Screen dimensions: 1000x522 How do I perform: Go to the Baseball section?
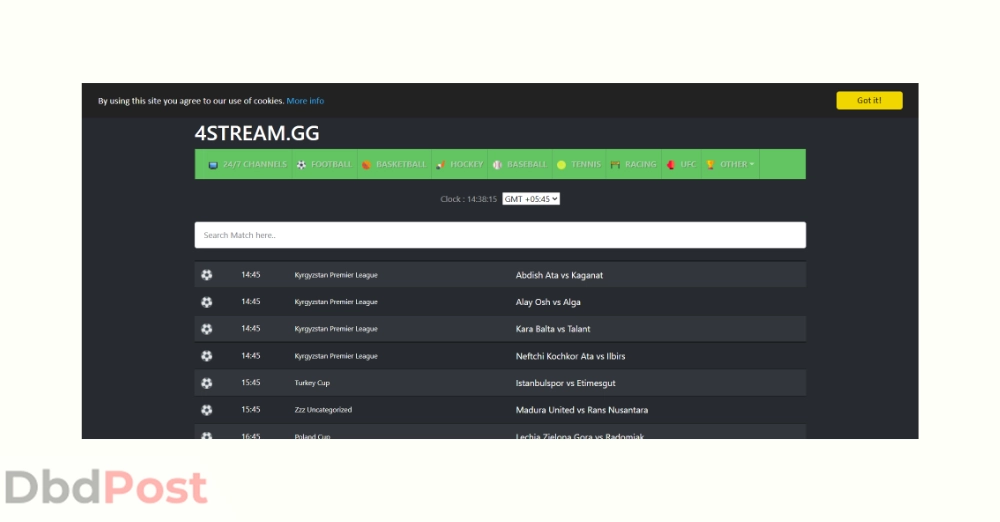(520, 165)
